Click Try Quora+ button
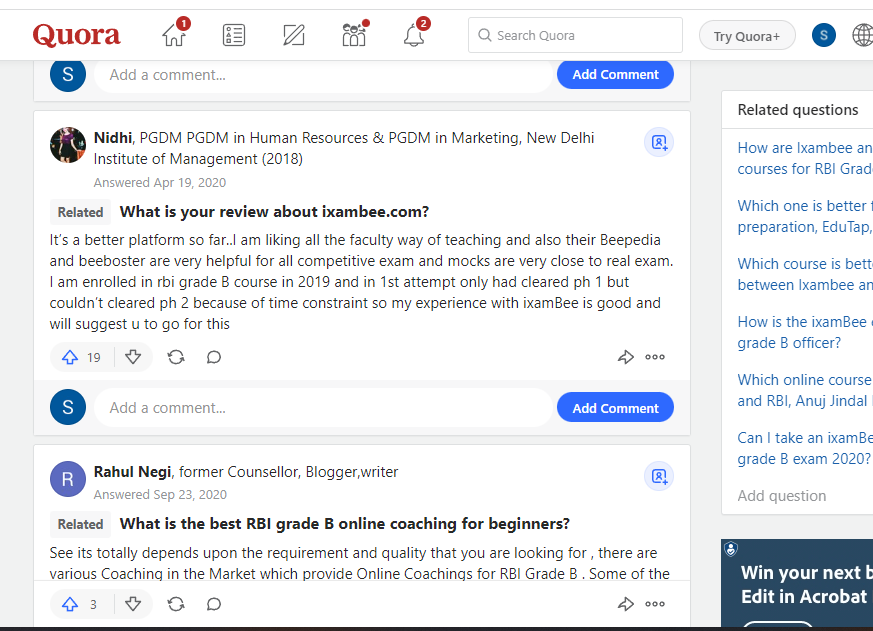The image size is (873, 631). point(747,36)
